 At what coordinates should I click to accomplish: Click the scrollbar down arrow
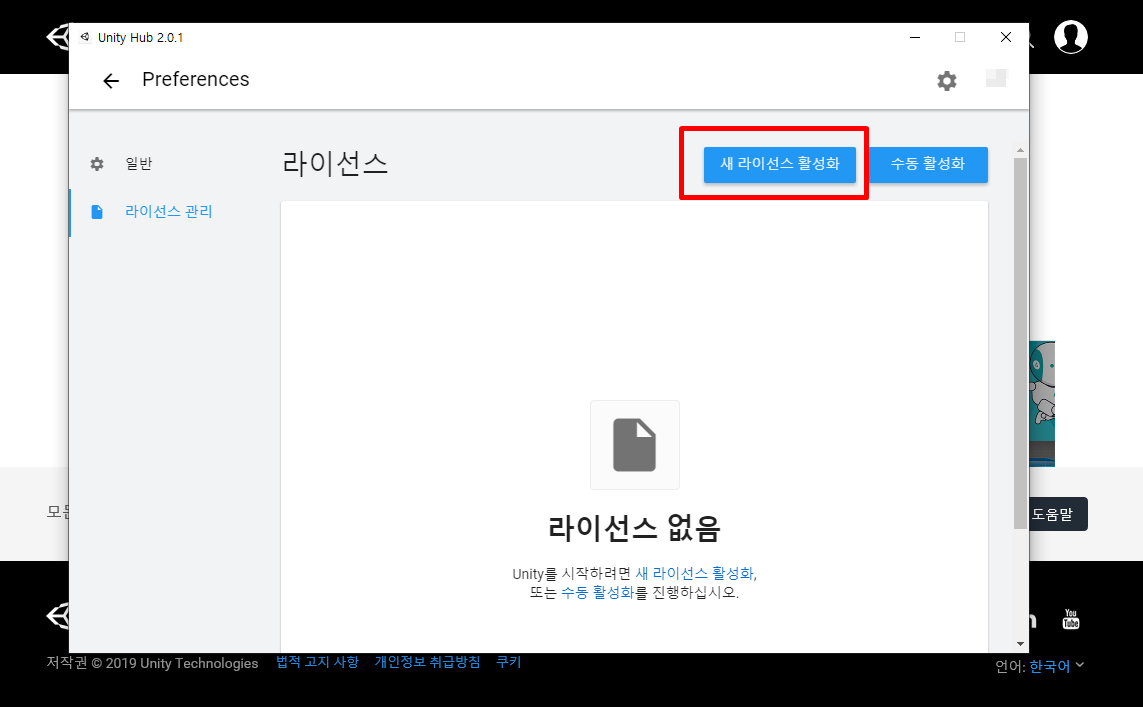coord(1020,644)
